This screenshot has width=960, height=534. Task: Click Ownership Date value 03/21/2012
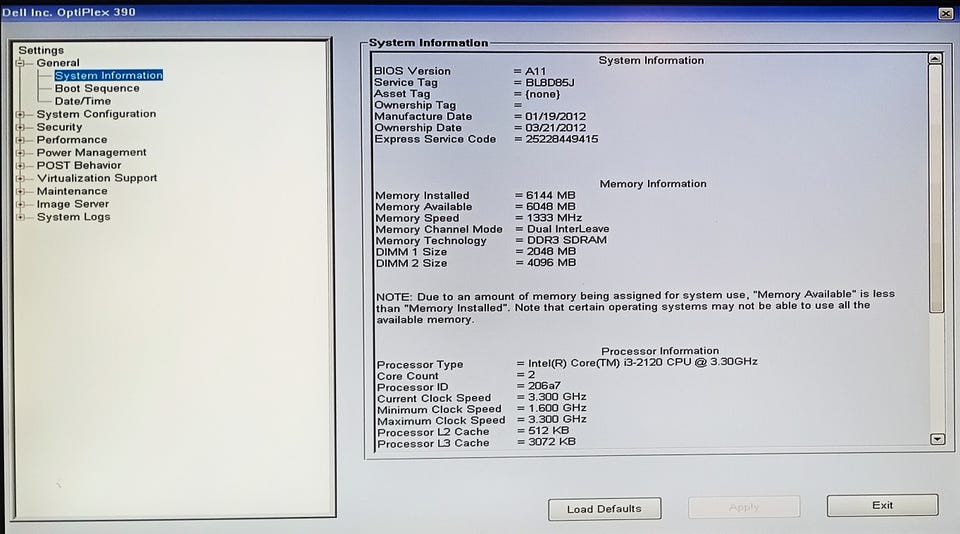coord(555,128)
